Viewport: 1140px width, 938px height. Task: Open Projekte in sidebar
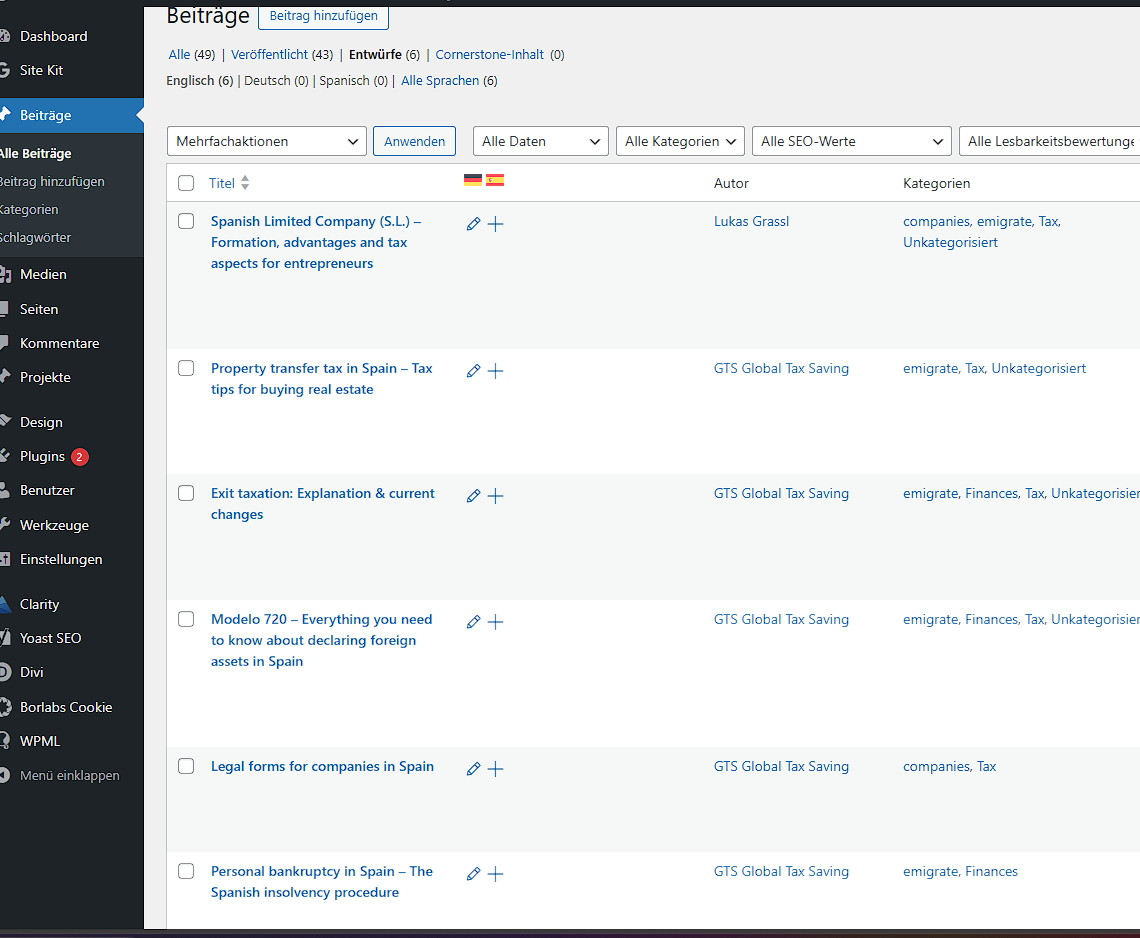[x=45, y=377]
